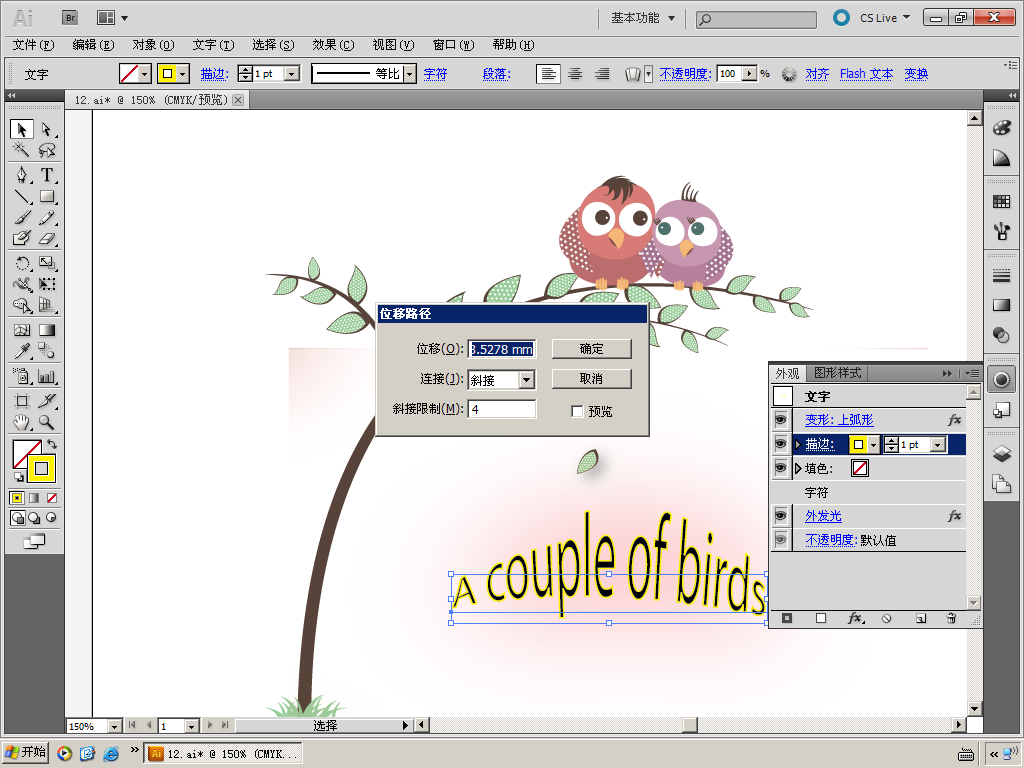This screenshot has height=768, width=1024.
Task: Open fill color dropdown in control bar
Action: click(x=144, y=74)
